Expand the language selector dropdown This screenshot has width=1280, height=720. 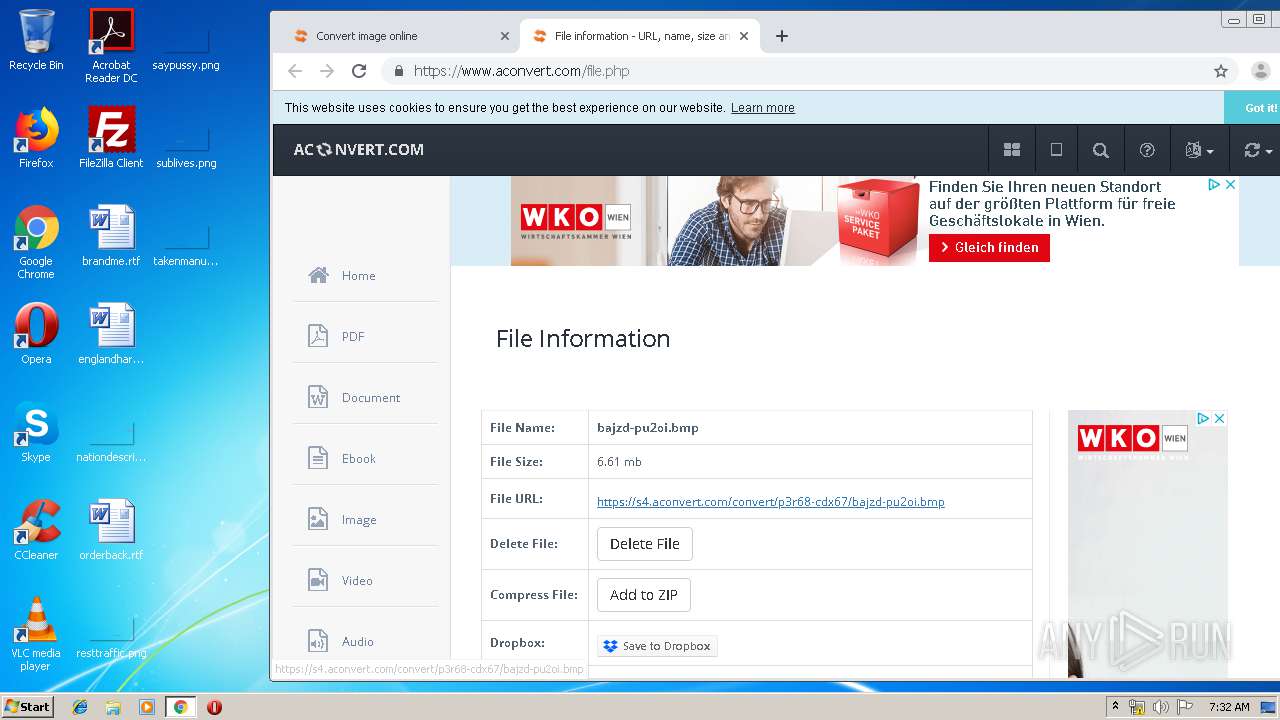[x=1198, y=150]
